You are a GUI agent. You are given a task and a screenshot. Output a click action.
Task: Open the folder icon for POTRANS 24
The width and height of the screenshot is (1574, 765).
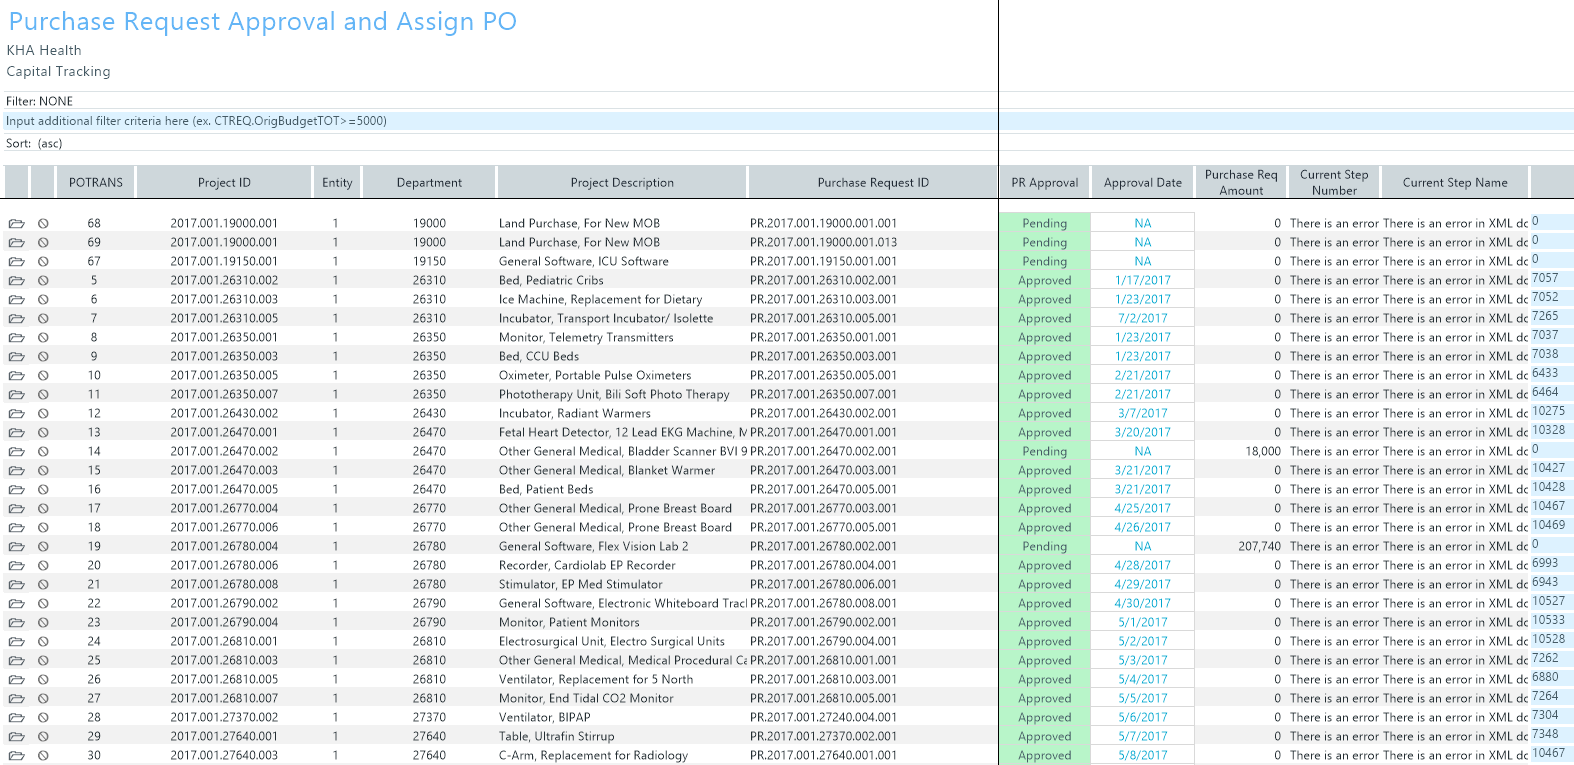tap(17, 642)
